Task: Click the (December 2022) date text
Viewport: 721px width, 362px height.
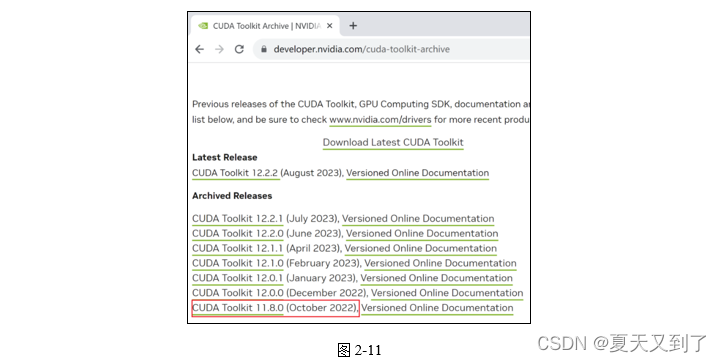Action: pos(326,293)
